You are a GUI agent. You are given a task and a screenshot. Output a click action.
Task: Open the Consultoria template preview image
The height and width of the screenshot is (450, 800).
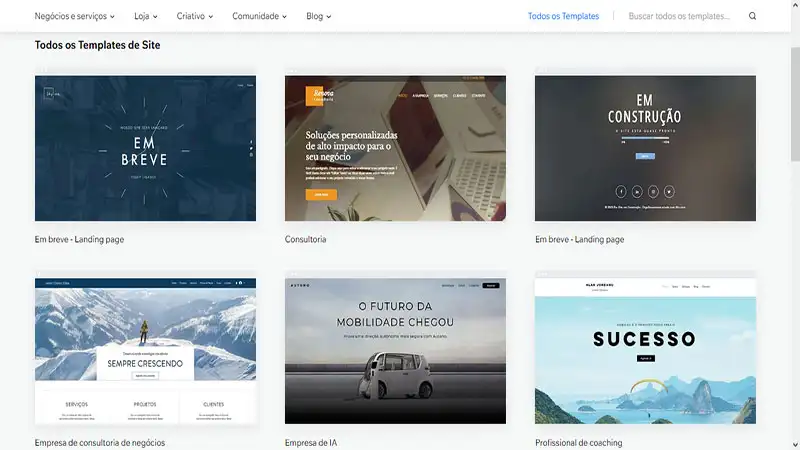pos(395,148)
